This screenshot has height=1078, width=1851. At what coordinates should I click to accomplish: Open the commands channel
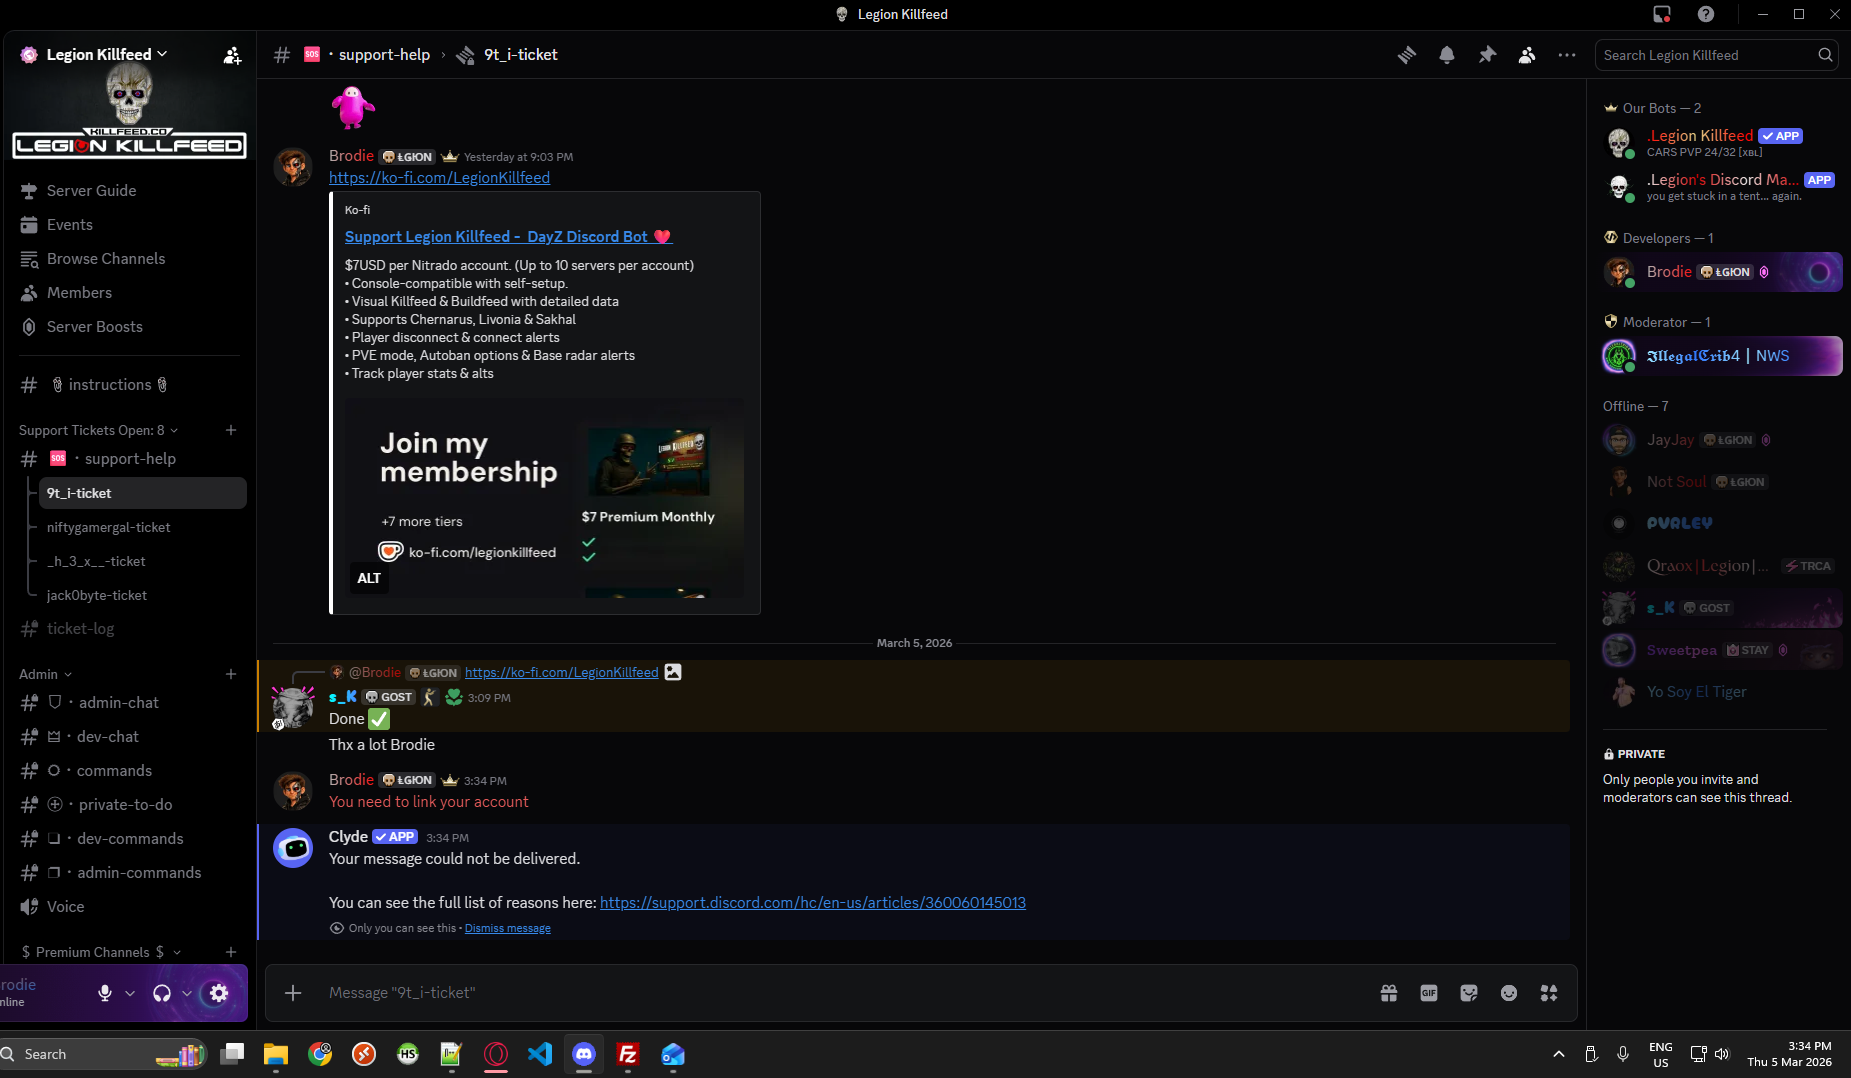(x=128, y=771)
